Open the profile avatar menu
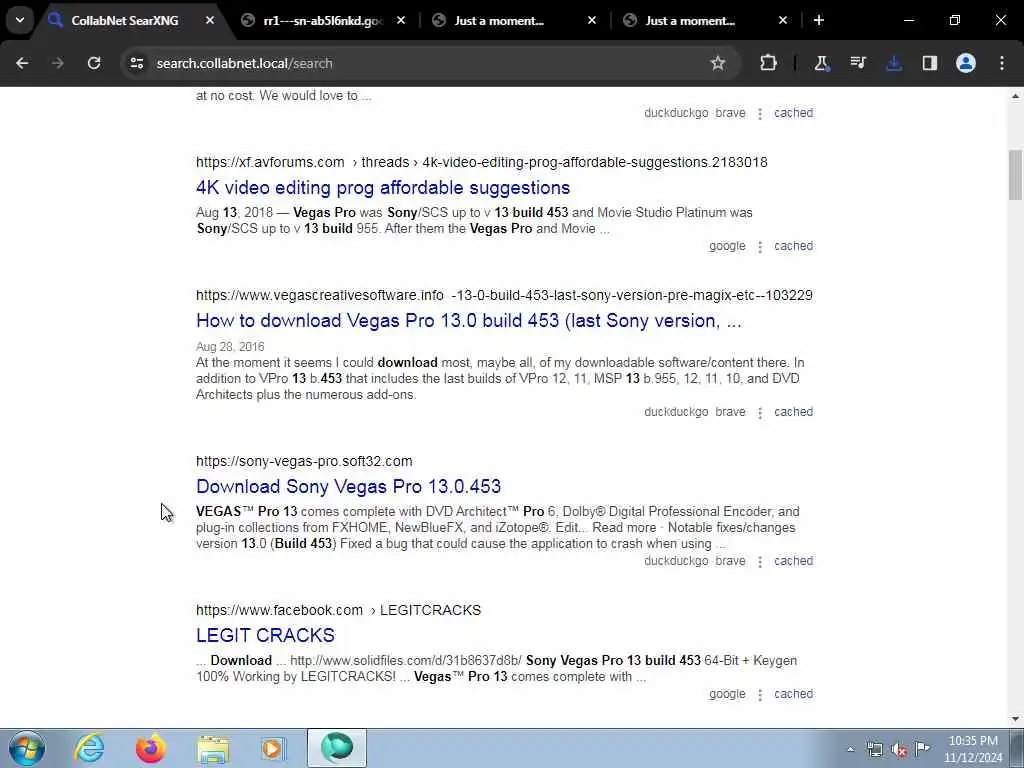Image resolution: width=1024 pixels, height=768 pixels. tap(966, 63)
